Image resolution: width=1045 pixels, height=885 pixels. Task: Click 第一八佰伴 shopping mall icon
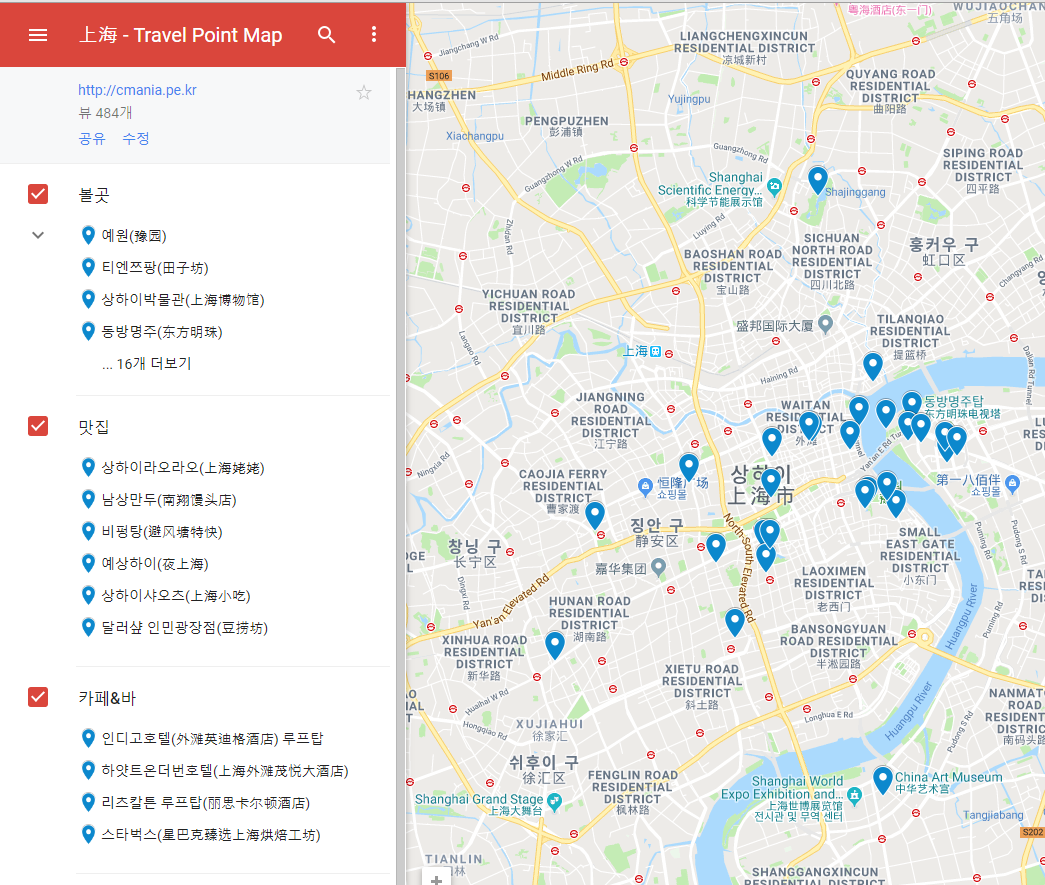[1012, 483]
